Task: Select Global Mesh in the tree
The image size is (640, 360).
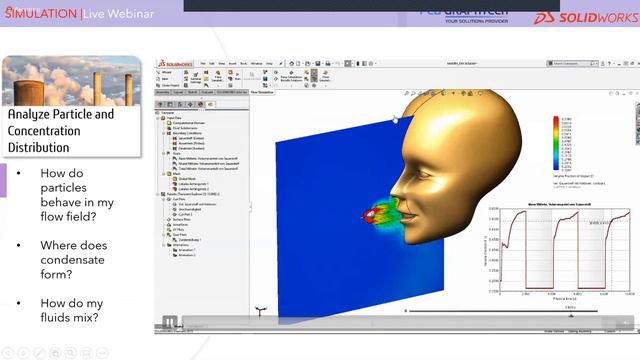Action: pyautogui.click(x=184, y=179)
